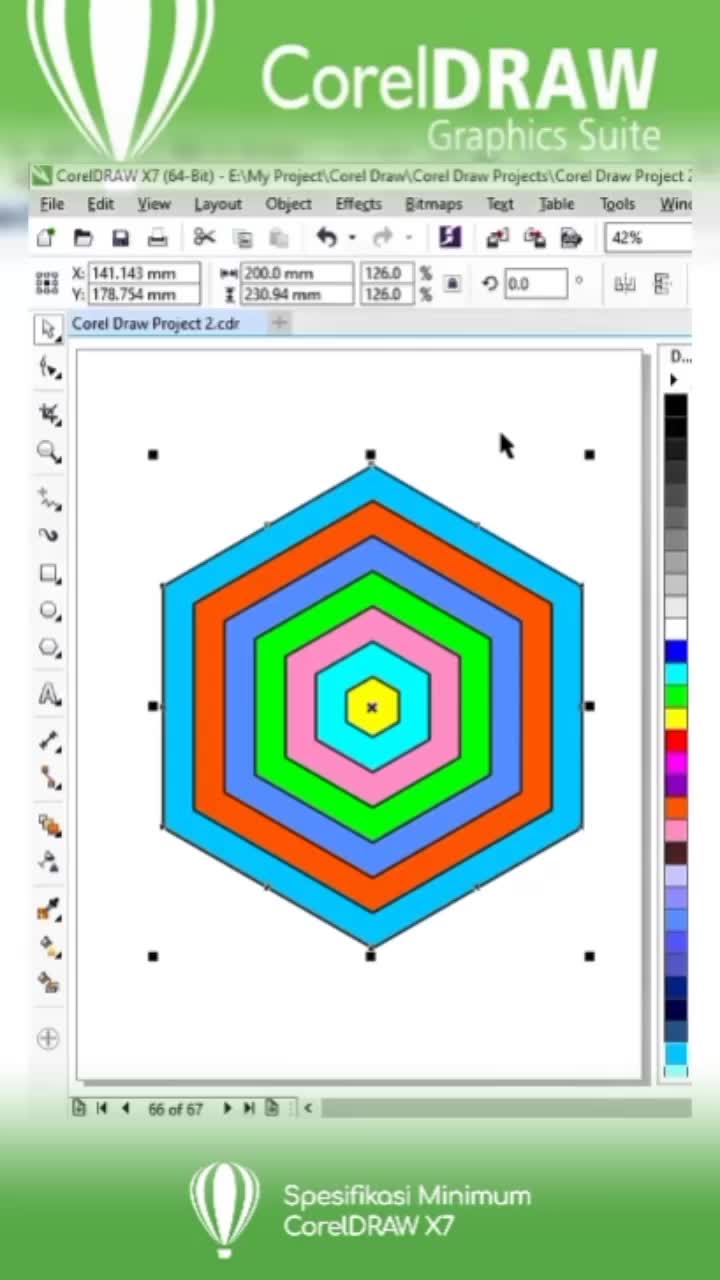Open the File menu
This screenshot has width=720, height=1280.
[52, 204]
